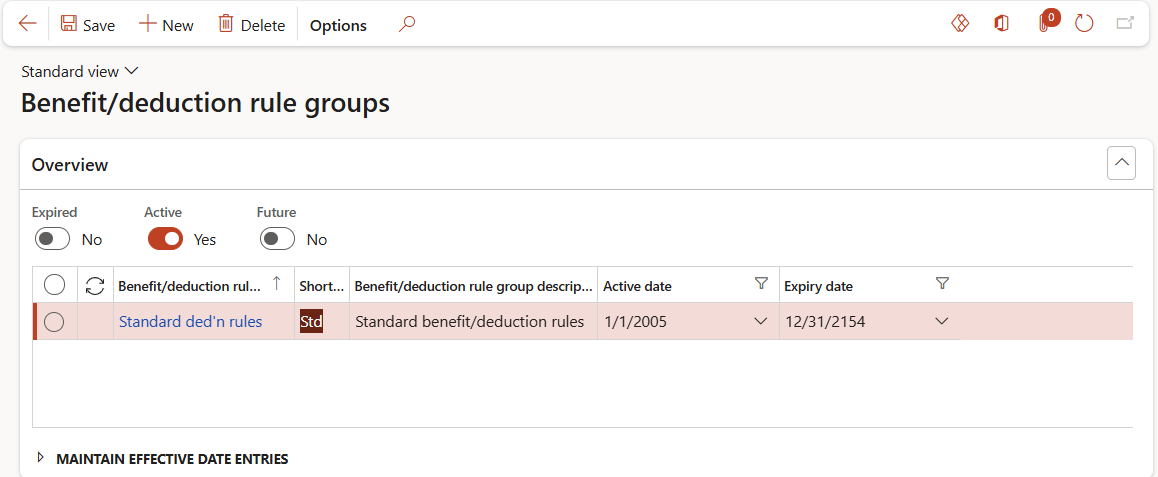Click the grid refresh column icon
This screenshot has height=477, width=1158.
(95, 285)
